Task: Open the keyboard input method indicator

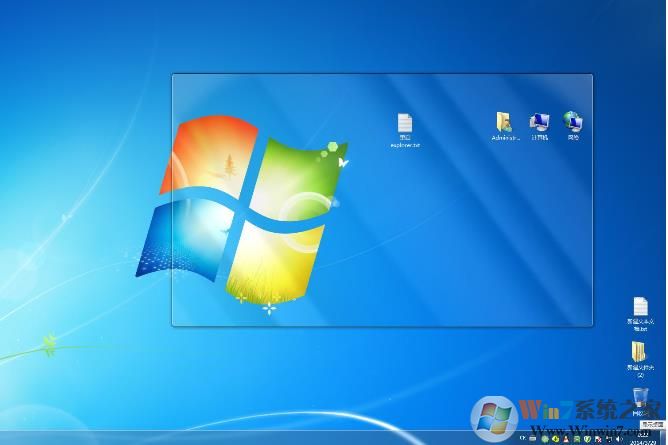Action: pos(532,439)
